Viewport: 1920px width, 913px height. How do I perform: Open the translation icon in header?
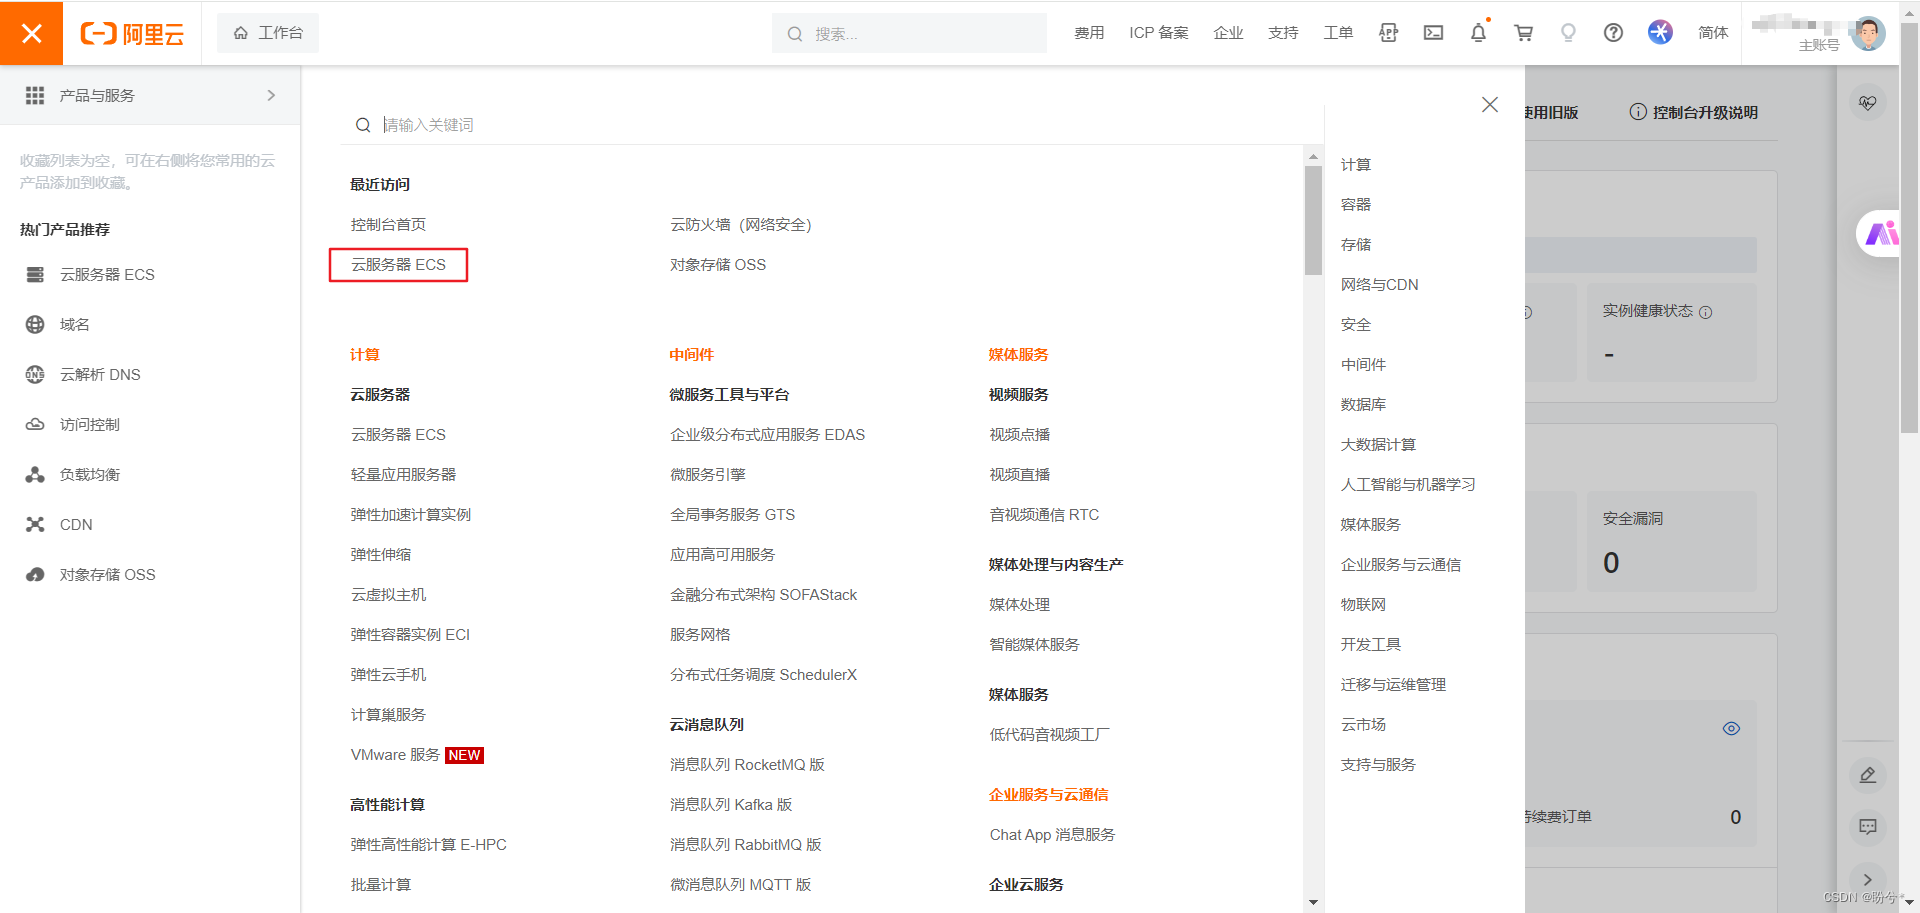click(1388, 33)
